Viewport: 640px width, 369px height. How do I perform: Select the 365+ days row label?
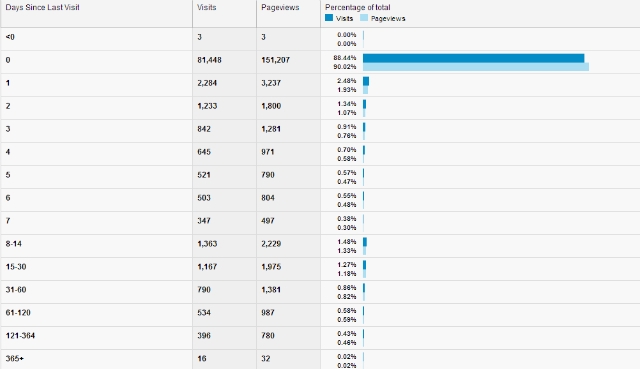15,358
